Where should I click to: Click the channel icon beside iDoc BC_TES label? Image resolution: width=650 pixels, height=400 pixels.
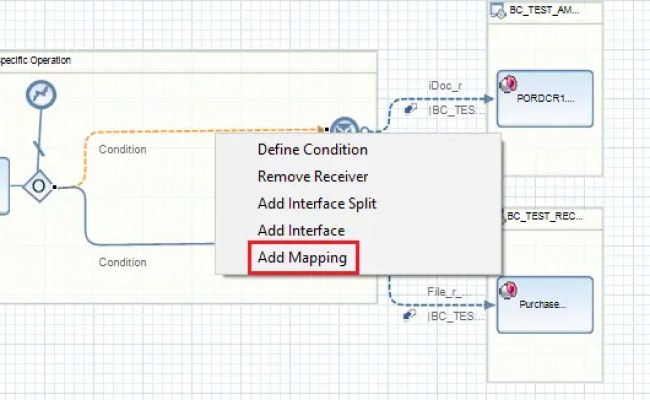(x=410, y=109)
